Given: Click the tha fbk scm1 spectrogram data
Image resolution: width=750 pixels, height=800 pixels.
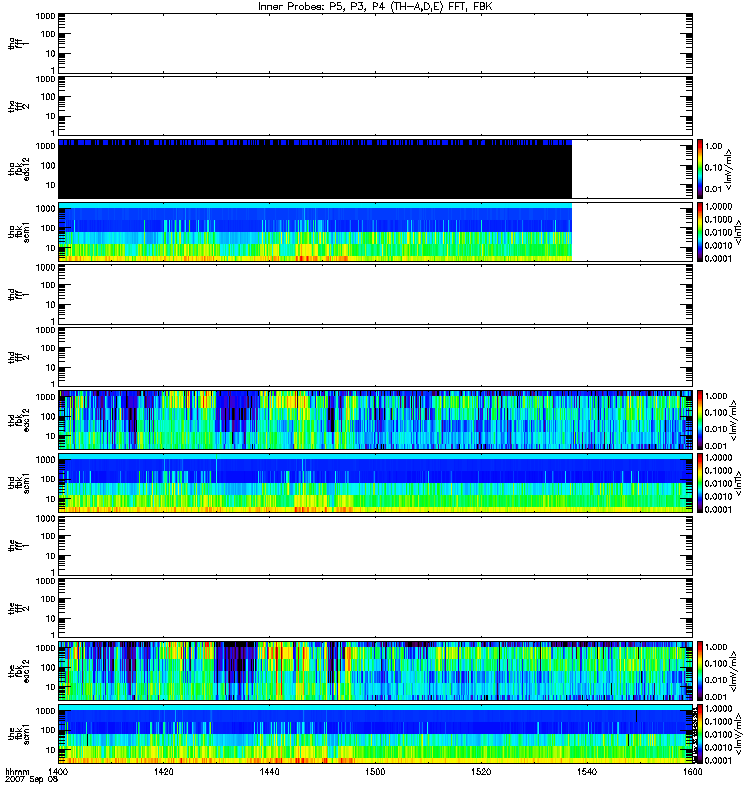Looking at the screenshot, I should [315, 232].
